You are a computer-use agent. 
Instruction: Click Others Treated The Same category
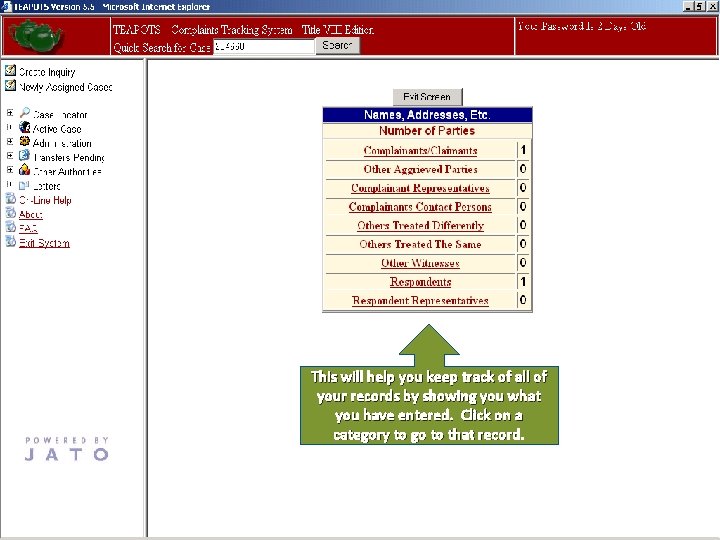click(x=420, y=245)
